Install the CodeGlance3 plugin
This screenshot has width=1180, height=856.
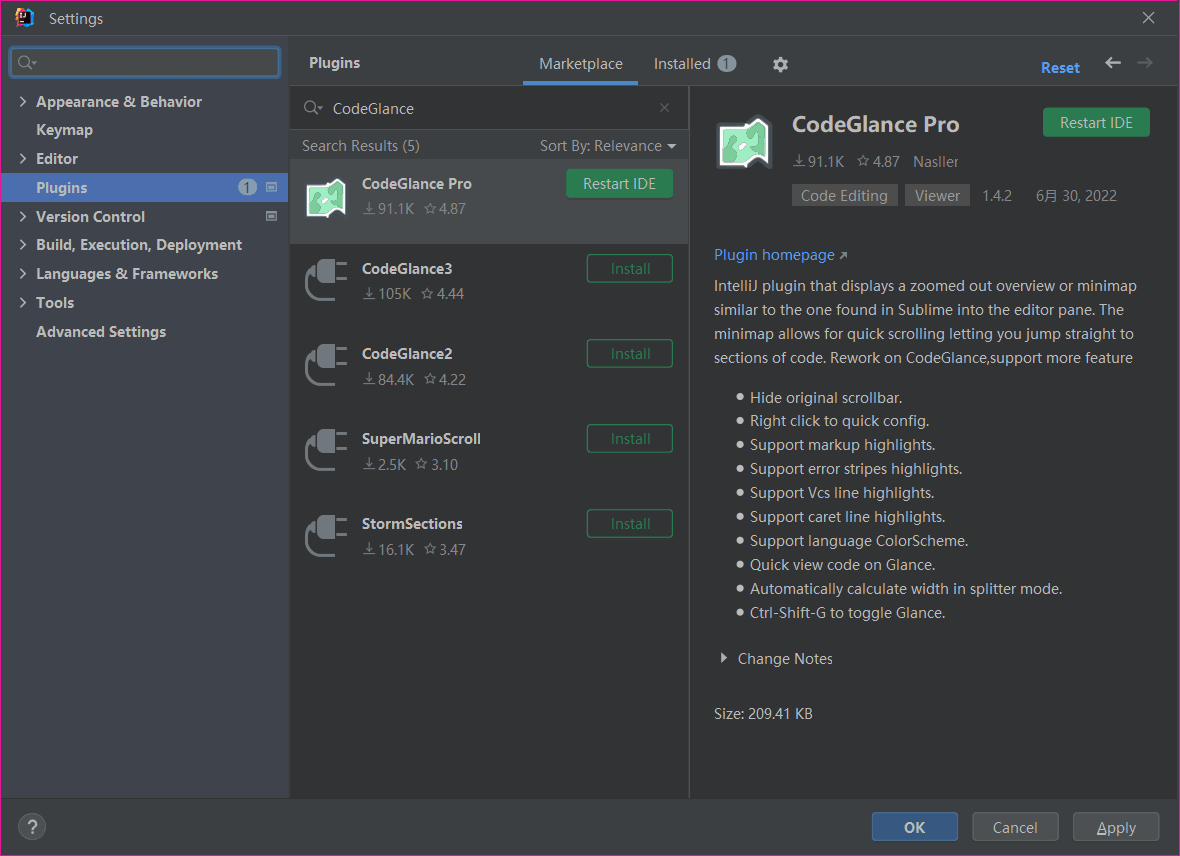(x=630, y=269)
